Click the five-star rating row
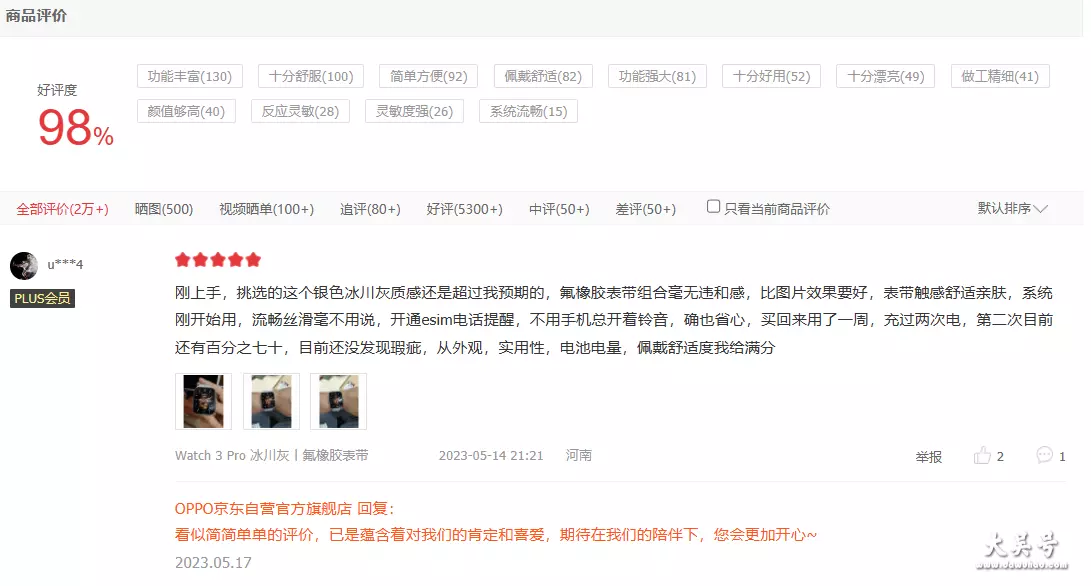 point(218,260)
